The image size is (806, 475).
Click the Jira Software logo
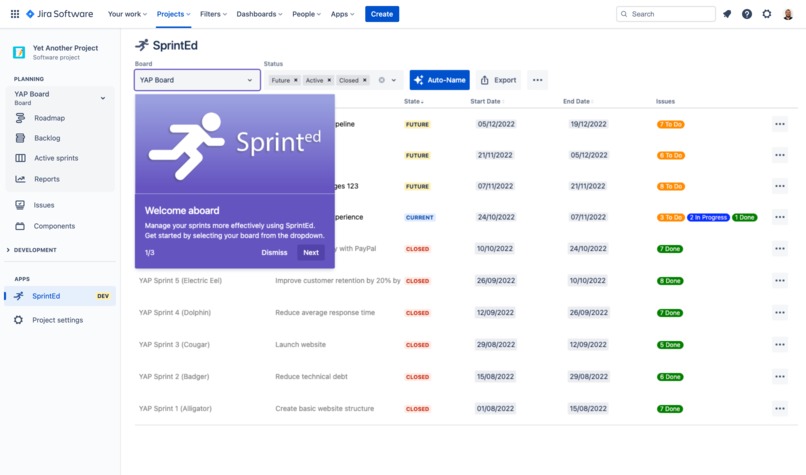60,14
